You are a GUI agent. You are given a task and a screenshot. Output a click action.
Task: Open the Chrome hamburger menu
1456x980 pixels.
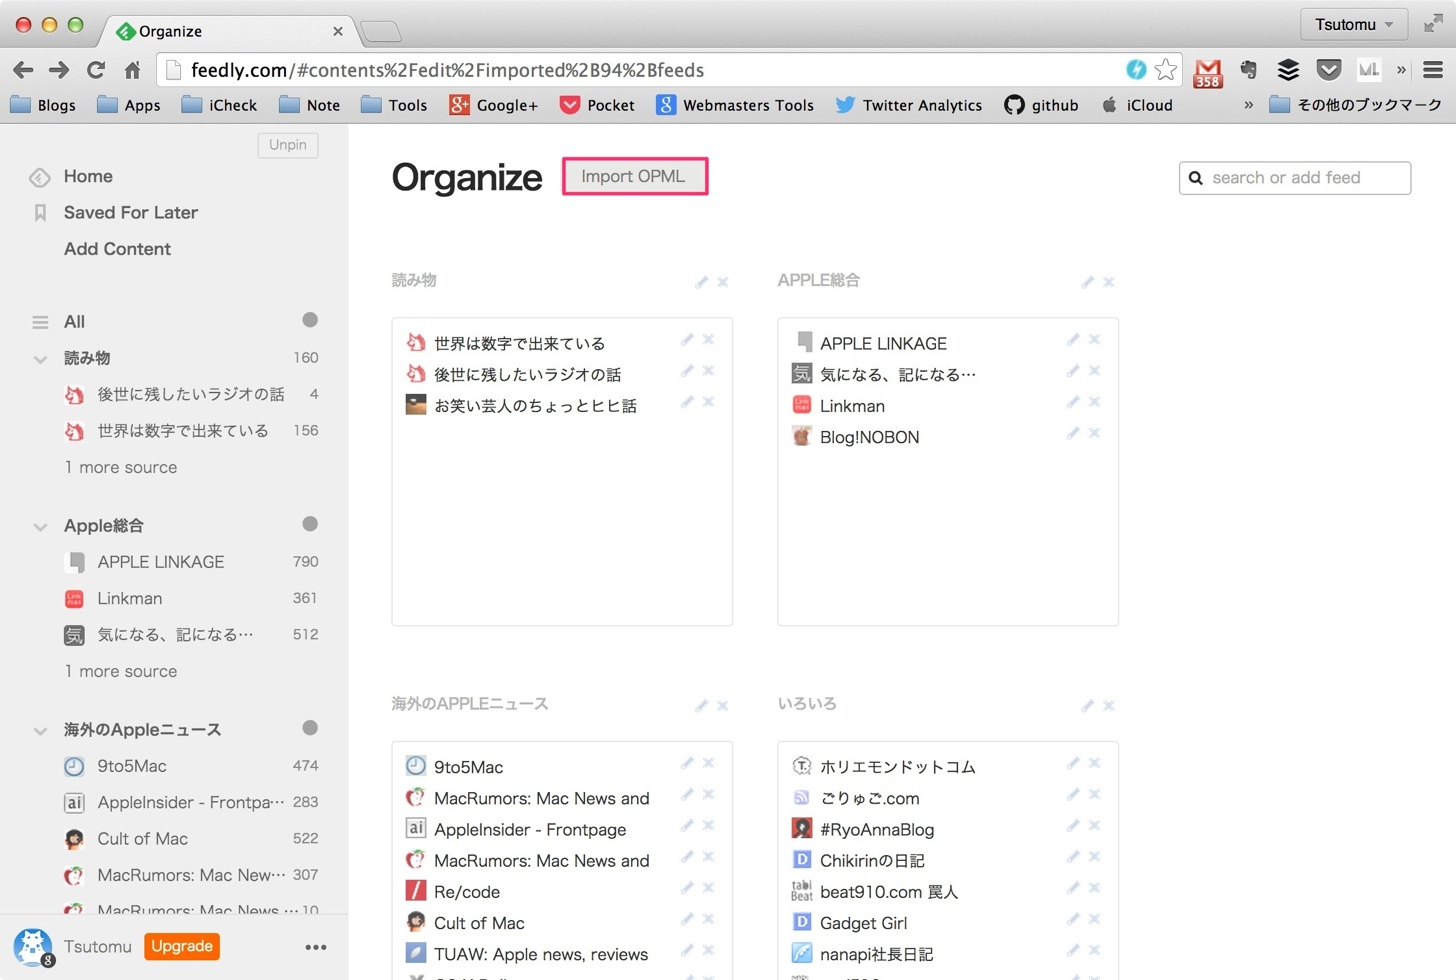pos(1433,70)
